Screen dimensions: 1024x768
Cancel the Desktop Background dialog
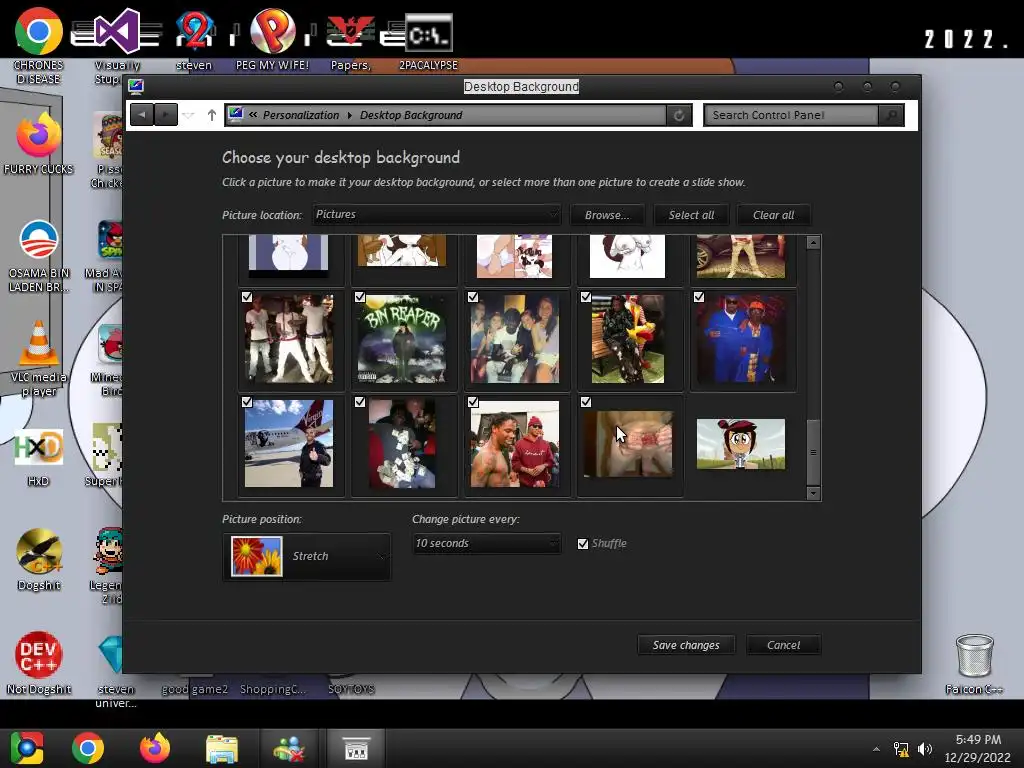(783, 645)
